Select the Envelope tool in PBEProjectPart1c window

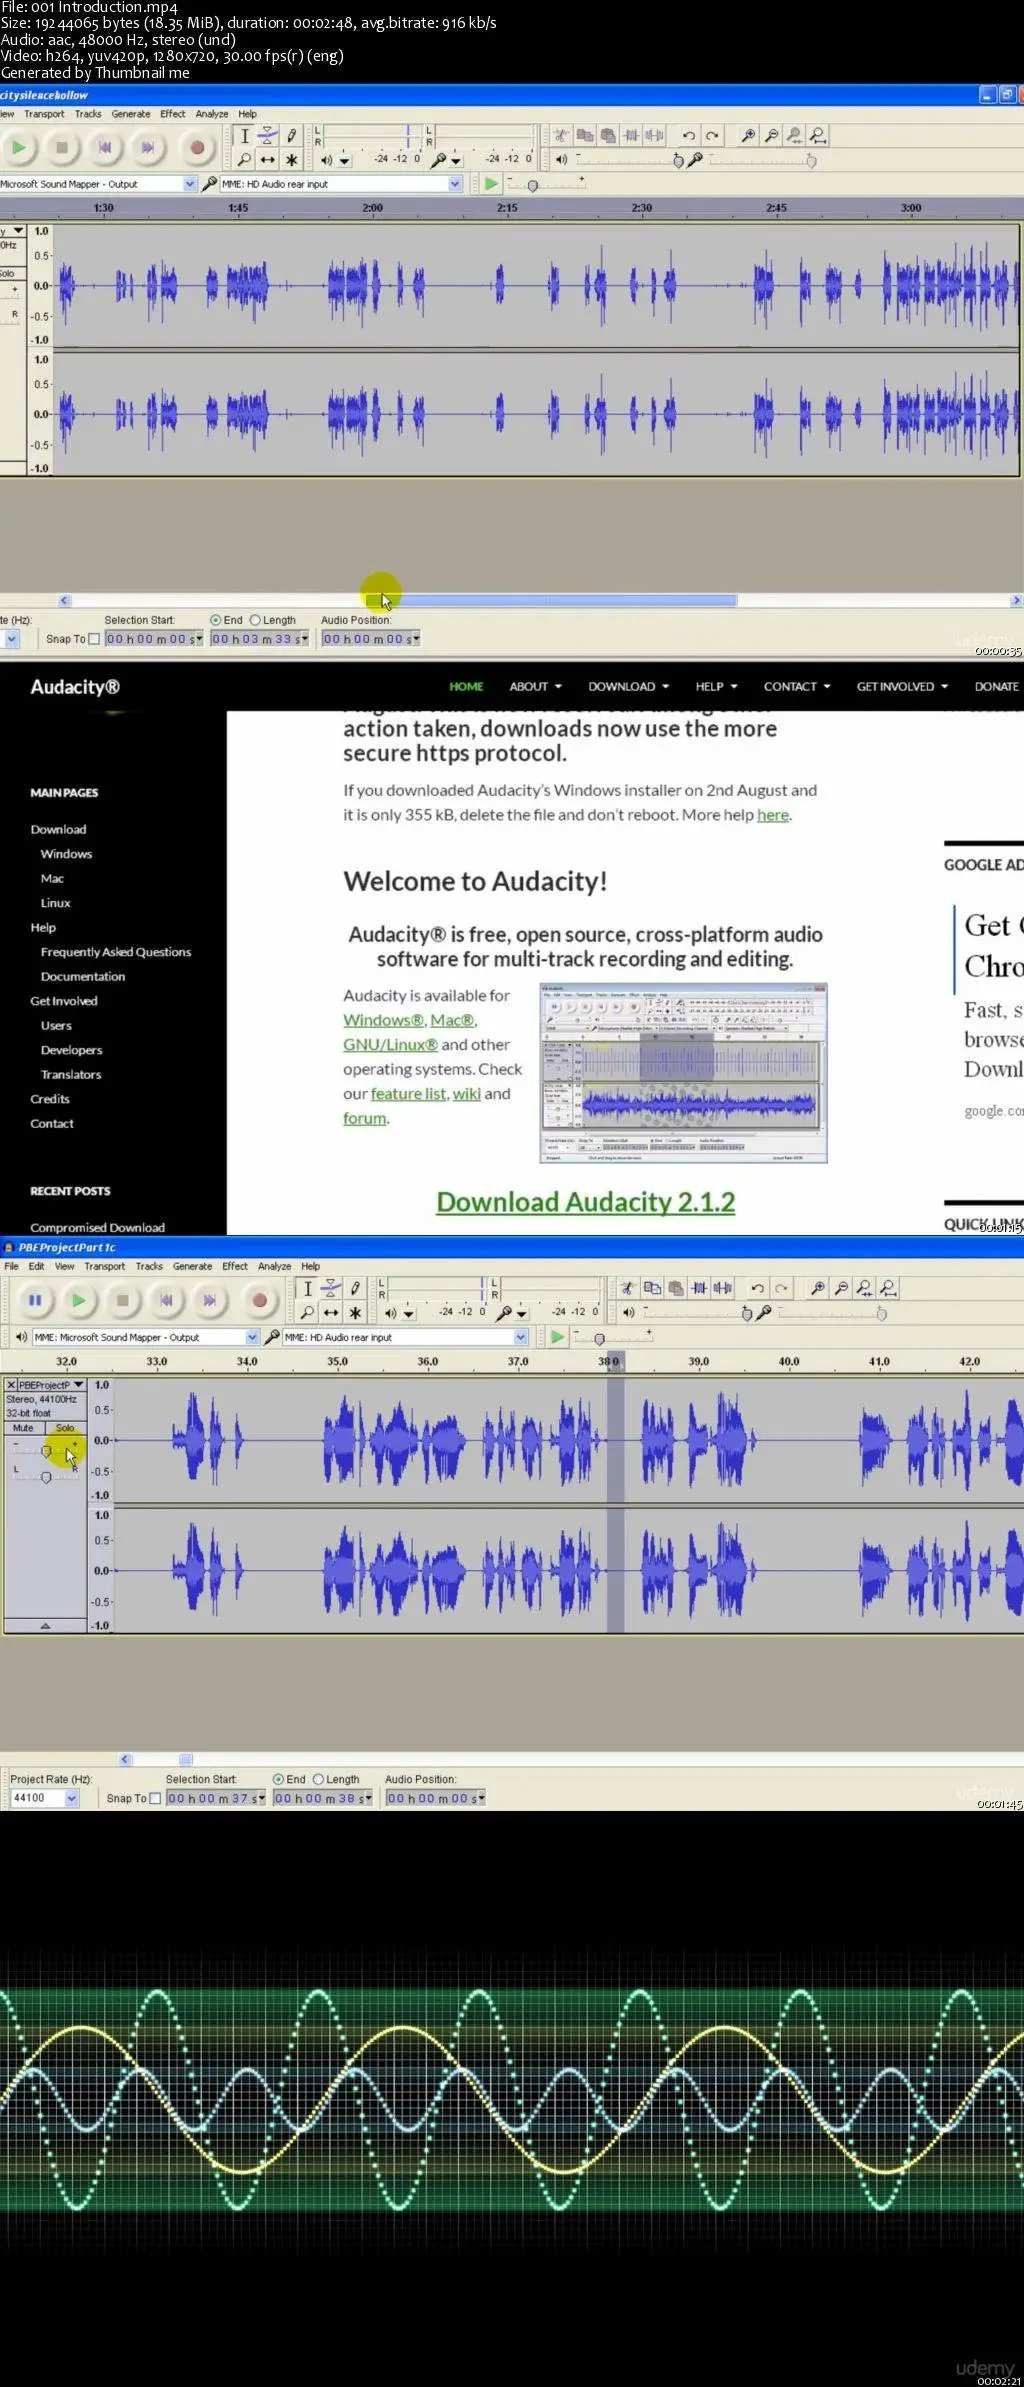[331, 1288]
